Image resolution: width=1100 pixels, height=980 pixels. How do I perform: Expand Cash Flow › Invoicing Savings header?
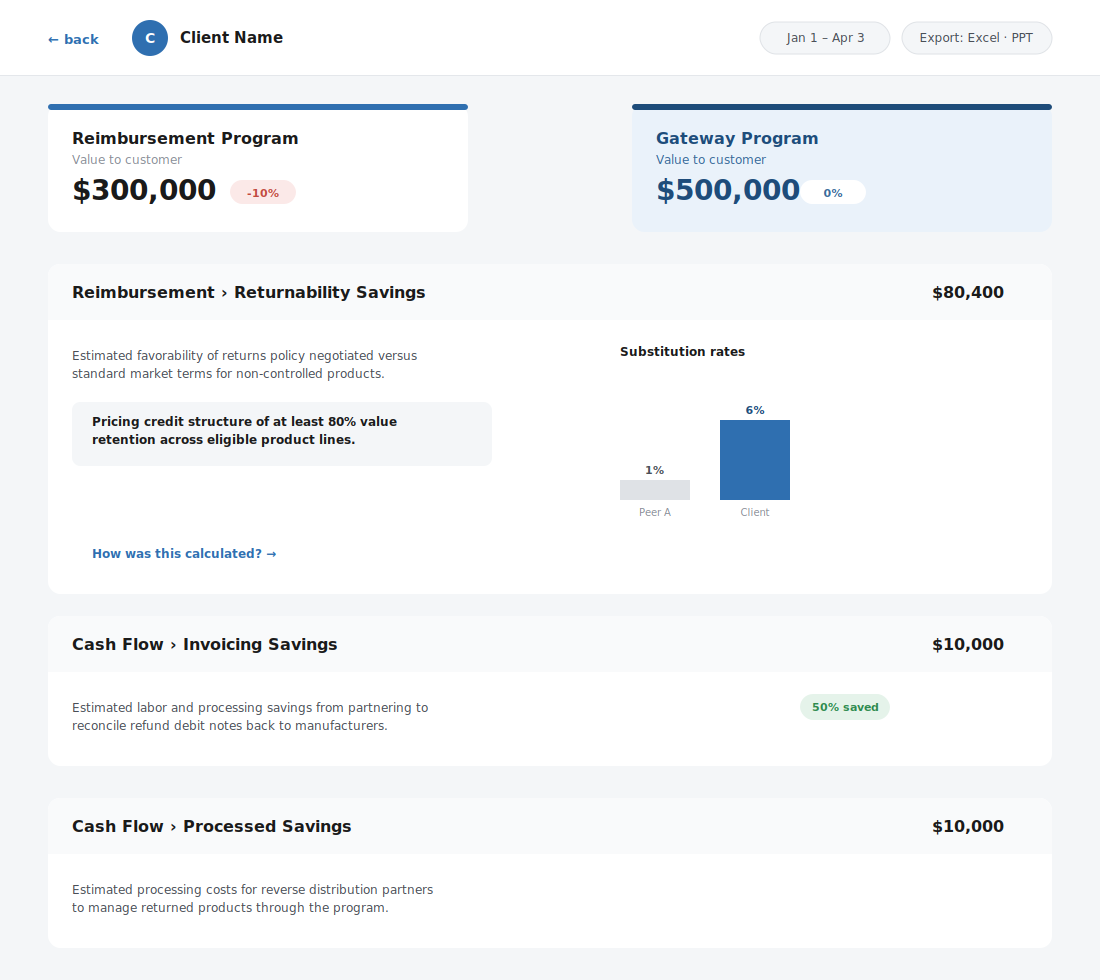coord(550,644)
